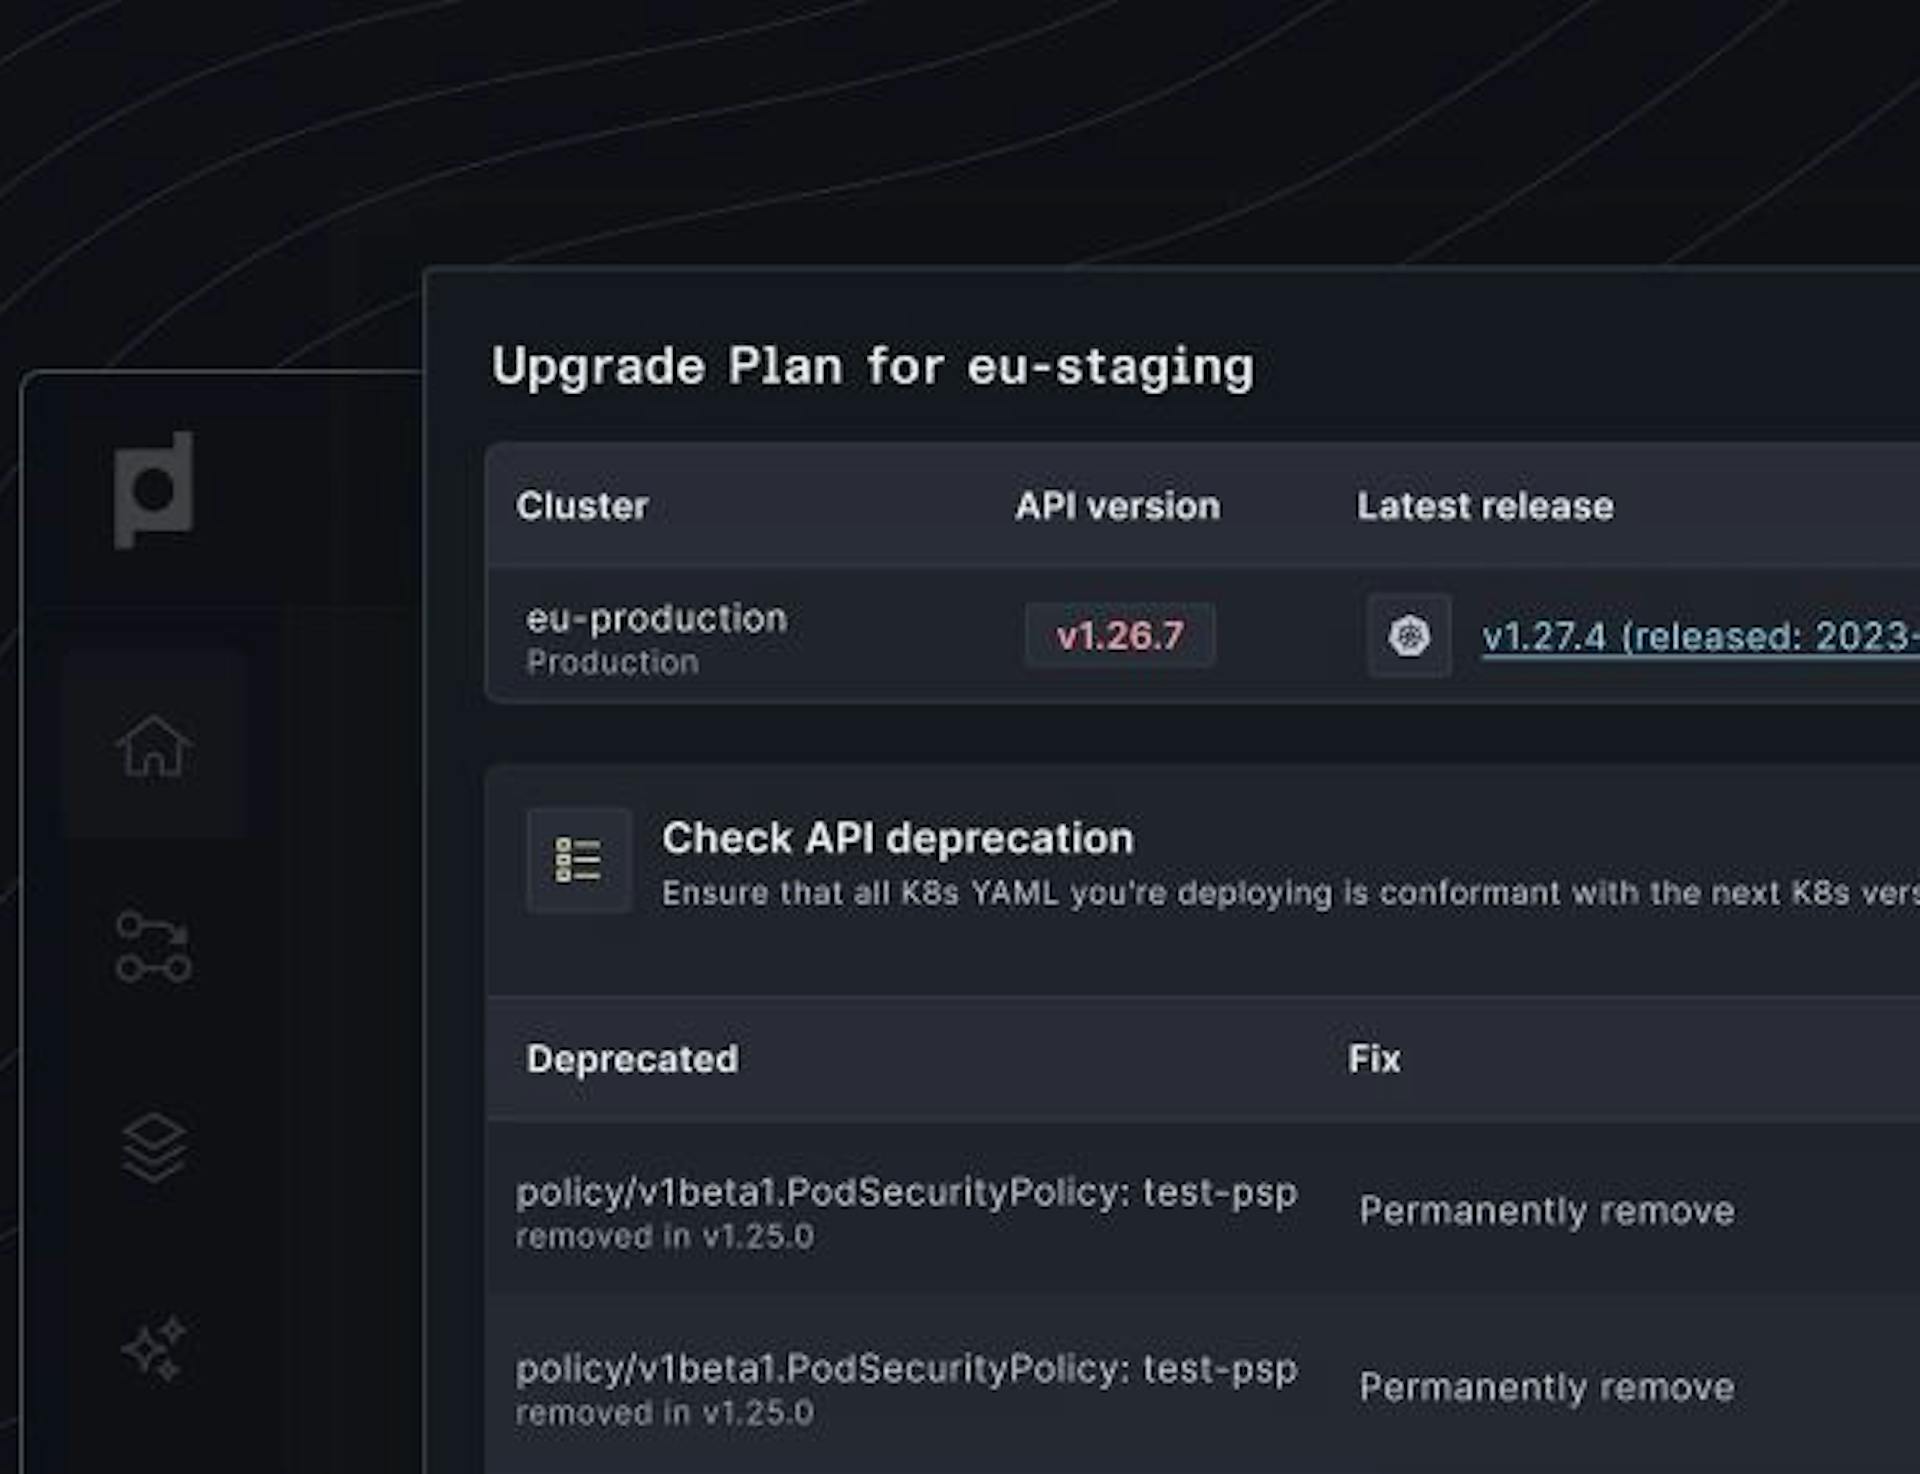Open the stacks/layers sidebar icon
The image size is (1920, 1474).
[x=153, y=1147]
